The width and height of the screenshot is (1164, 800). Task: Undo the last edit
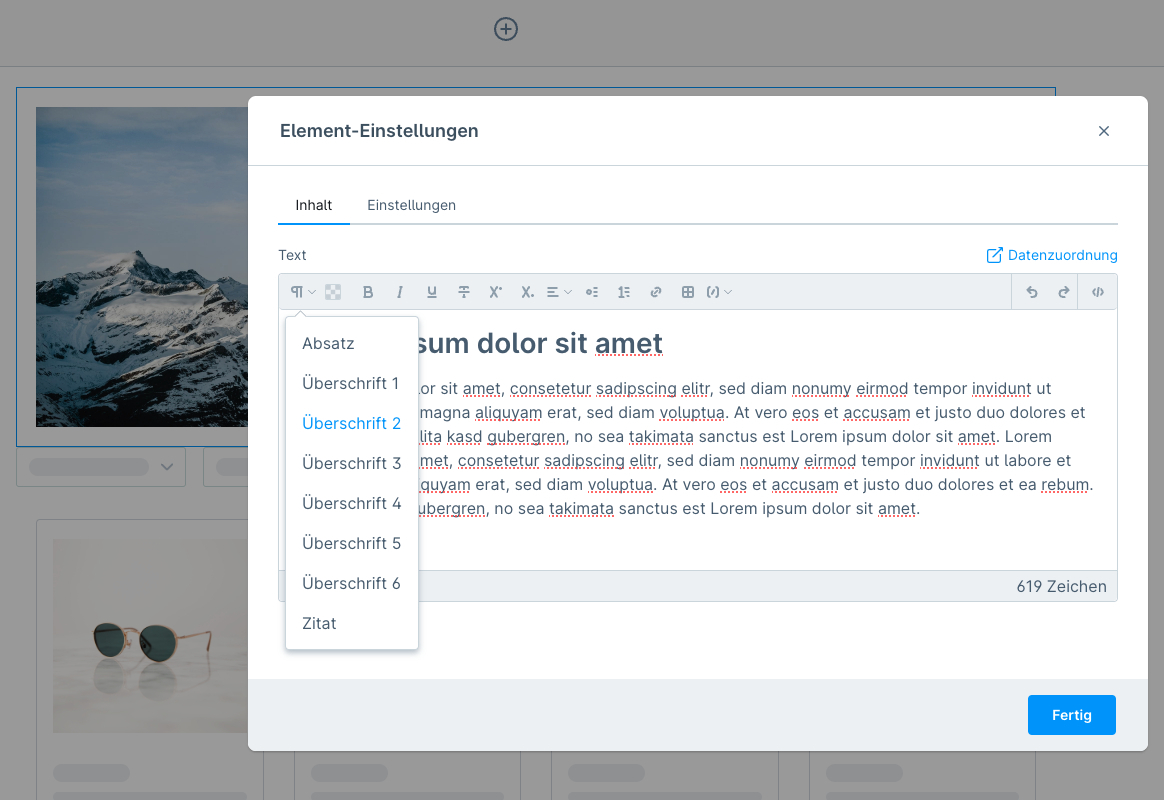[1032, 292]
